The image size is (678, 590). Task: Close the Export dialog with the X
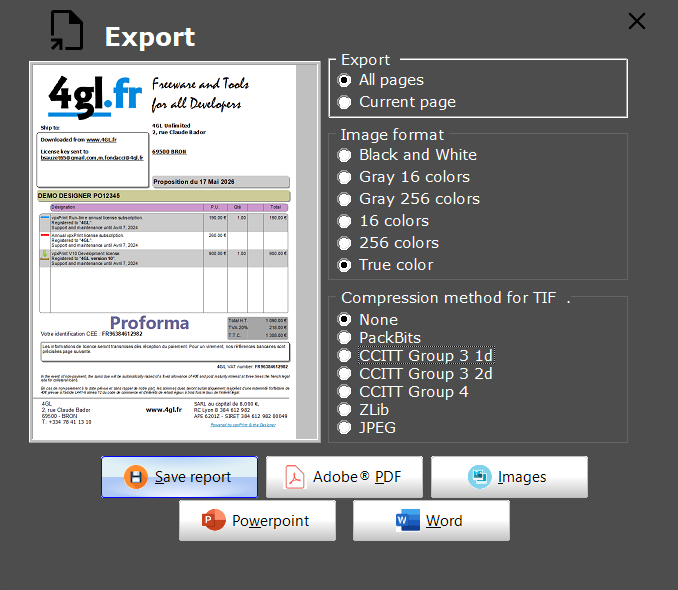(636, 21)
